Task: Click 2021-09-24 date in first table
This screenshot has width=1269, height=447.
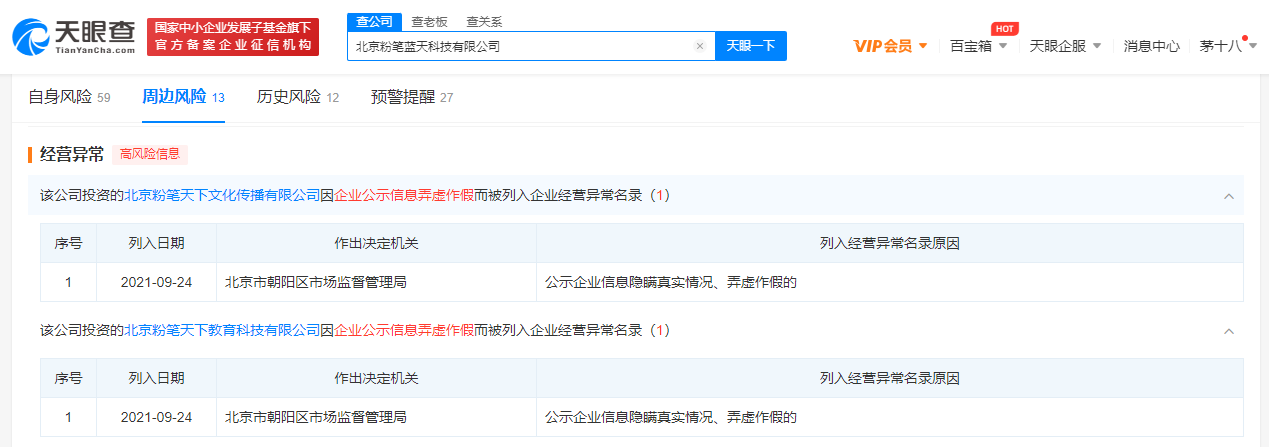Action: click(156, 282)
